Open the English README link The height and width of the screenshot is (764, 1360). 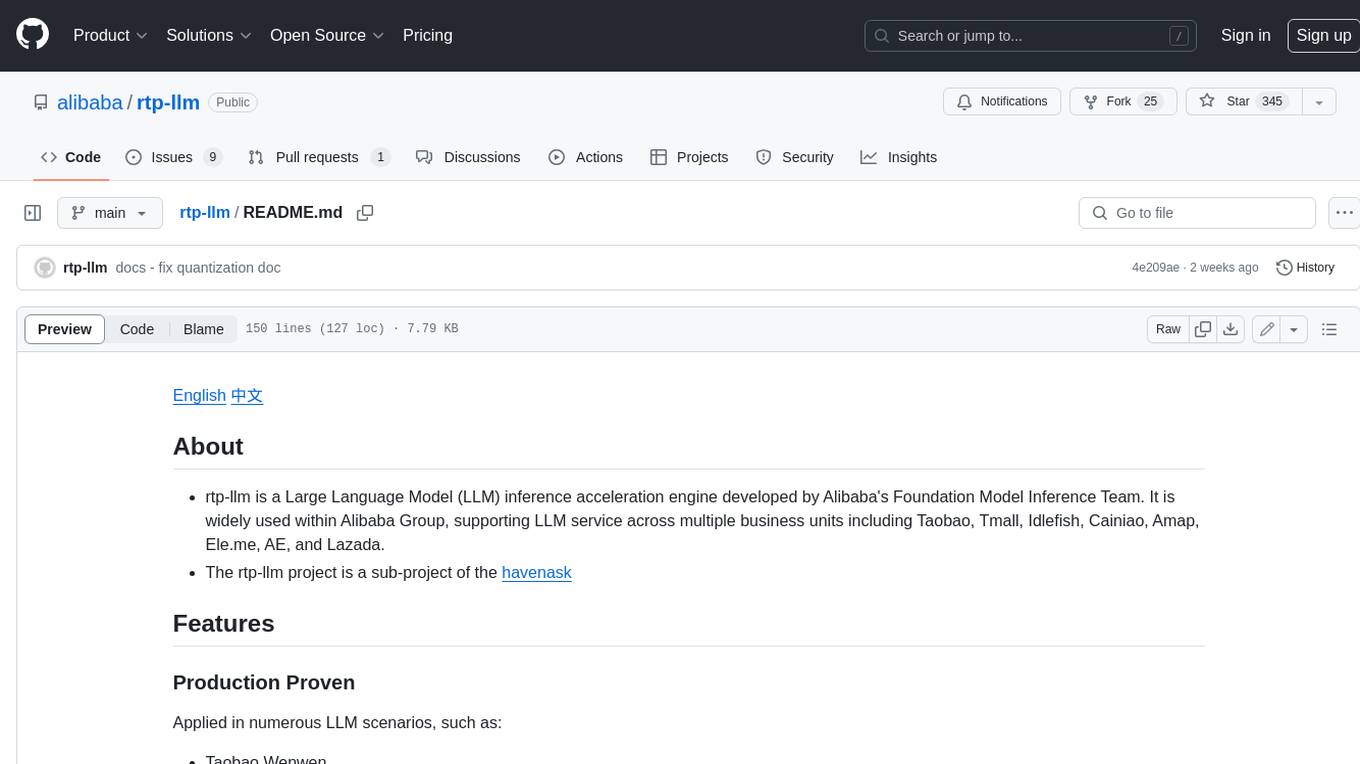[199, 395]
